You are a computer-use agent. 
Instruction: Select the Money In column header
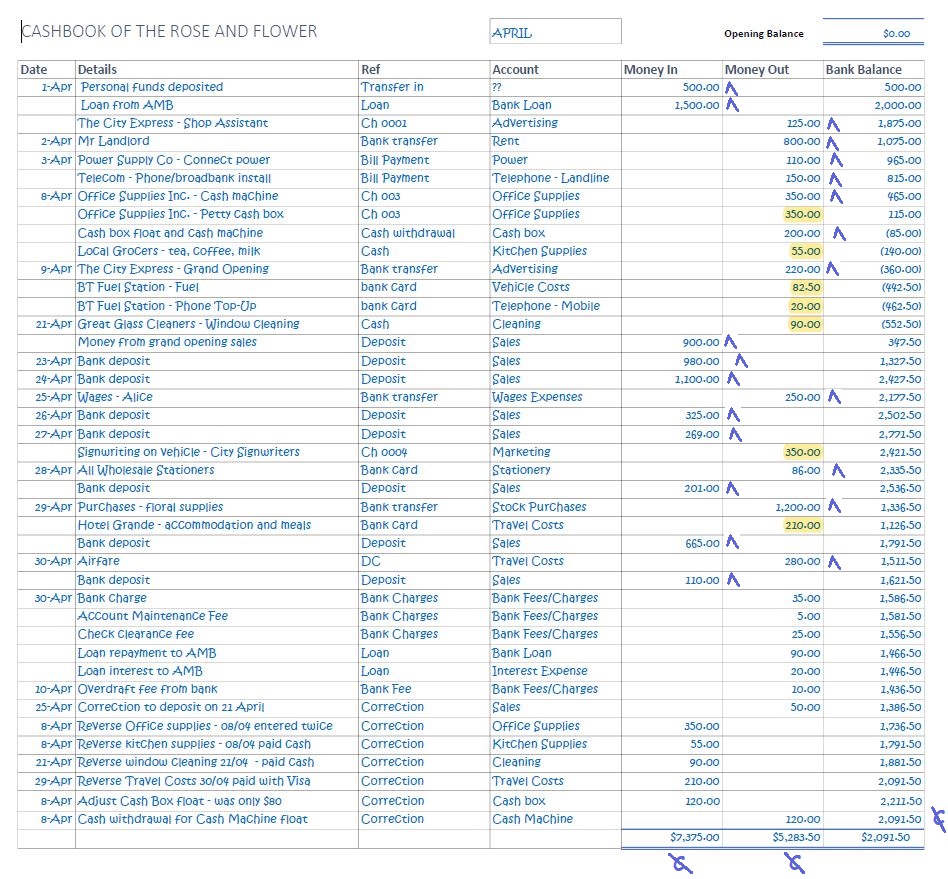(x=651, y=70)
